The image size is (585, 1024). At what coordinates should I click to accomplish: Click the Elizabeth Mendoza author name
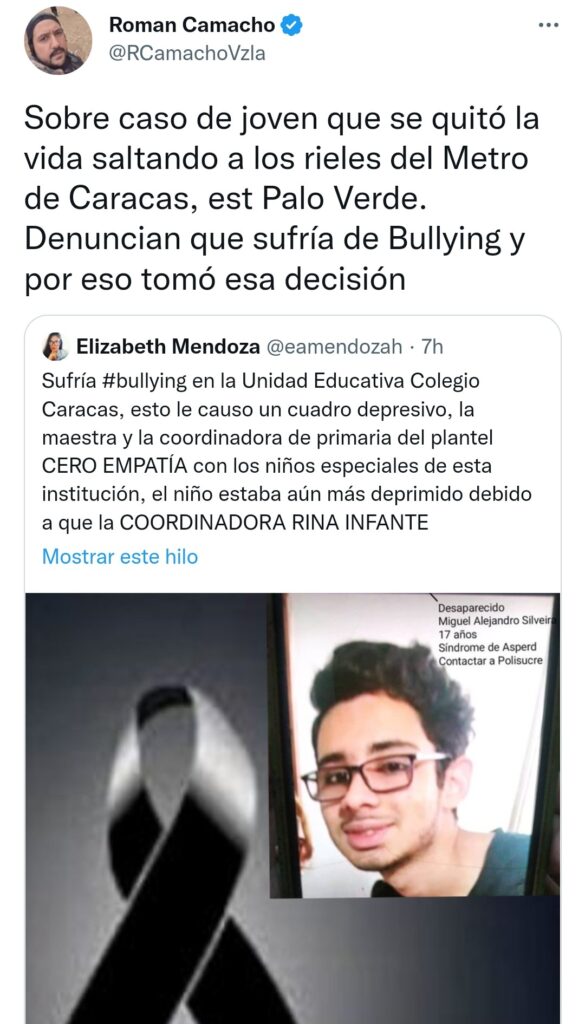168,347
